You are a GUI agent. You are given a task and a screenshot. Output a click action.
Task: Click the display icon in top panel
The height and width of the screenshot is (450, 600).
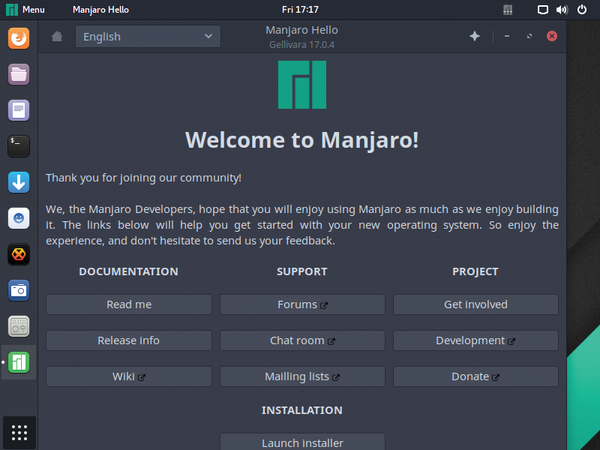(543, 10)
